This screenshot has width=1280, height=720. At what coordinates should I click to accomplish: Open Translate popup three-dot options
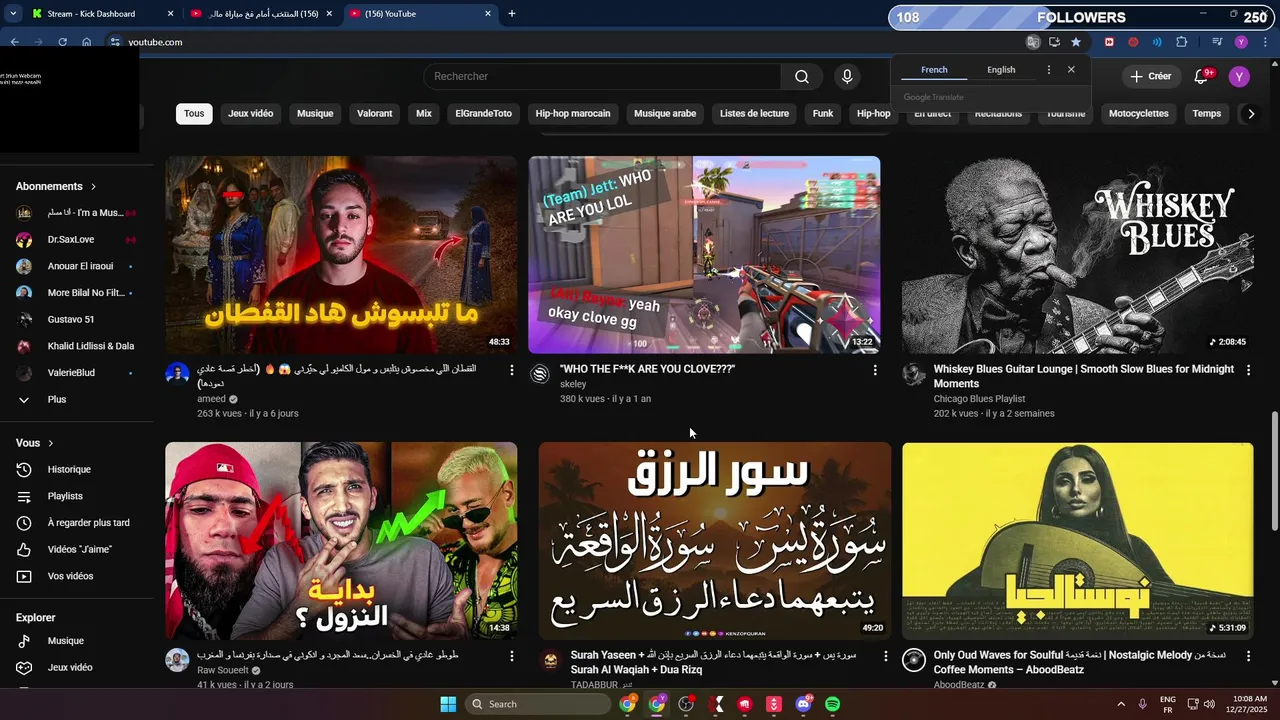click(x=1048, y=70)
